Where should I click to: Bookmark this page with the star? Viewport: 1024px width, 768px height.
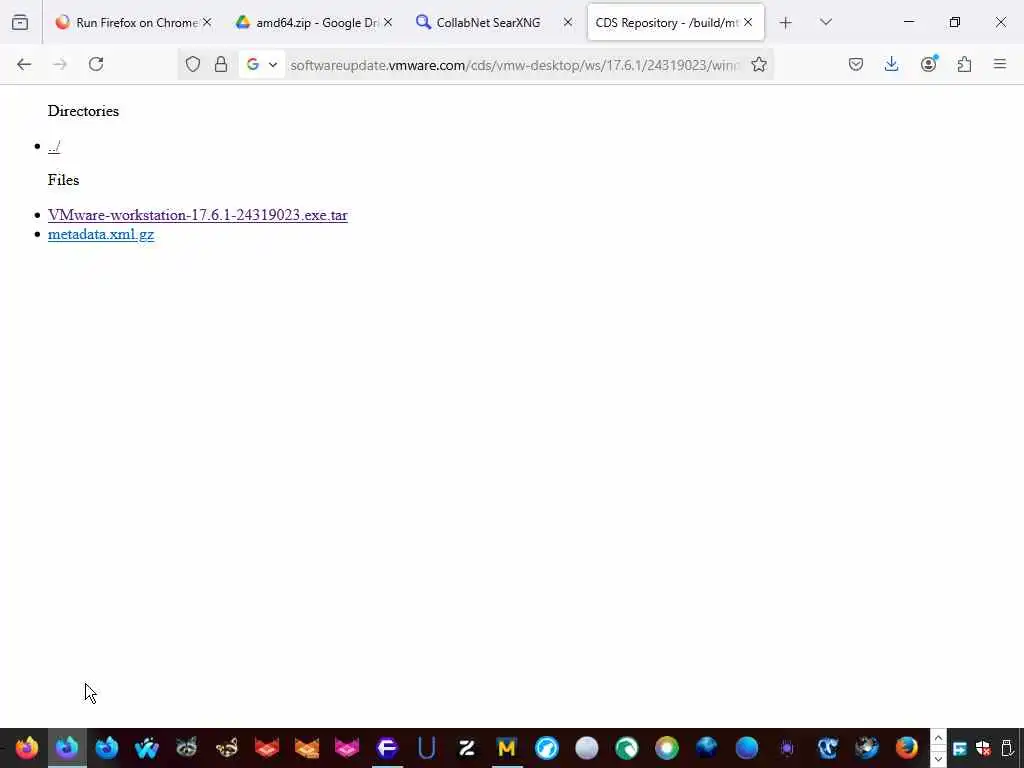tap(758, 64)
